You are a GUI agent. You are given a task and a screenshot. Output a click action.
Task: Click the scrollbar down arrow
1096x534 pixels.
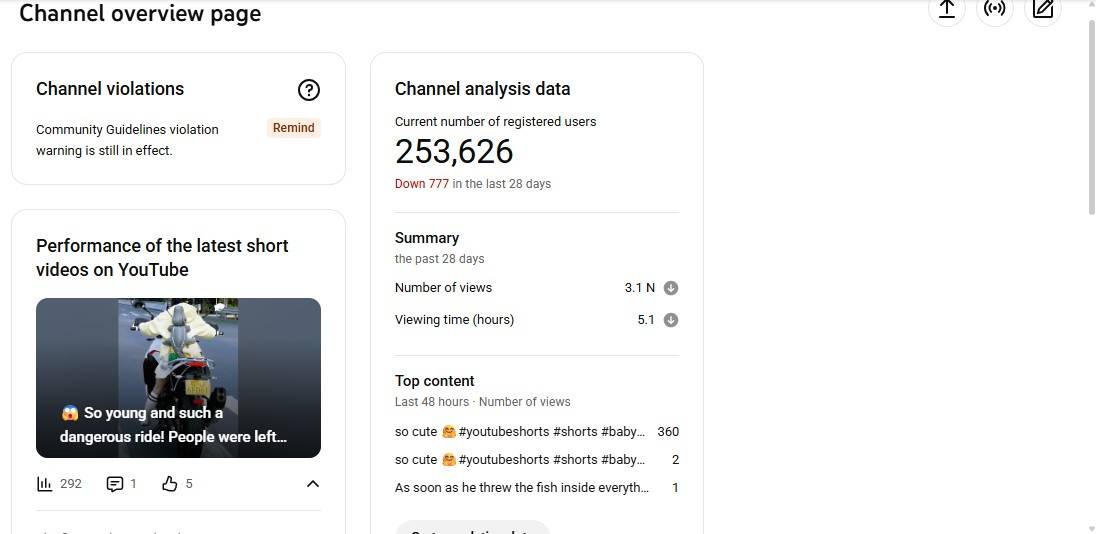click(1090, 527)
